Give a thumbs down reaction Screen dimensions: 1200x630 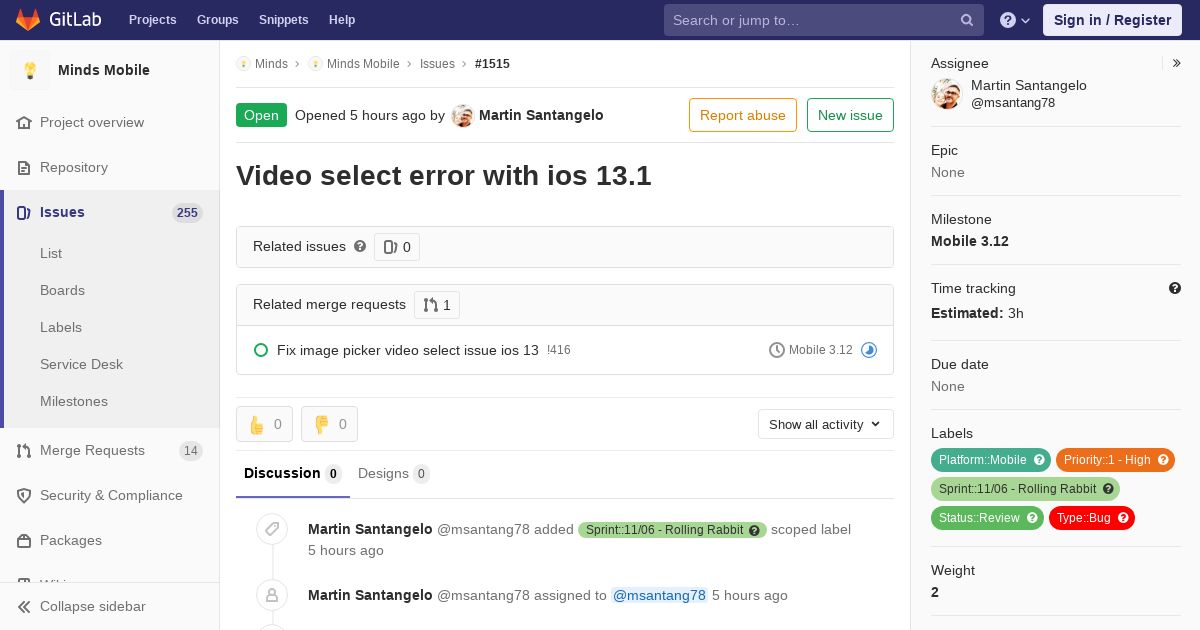(329, 424)
